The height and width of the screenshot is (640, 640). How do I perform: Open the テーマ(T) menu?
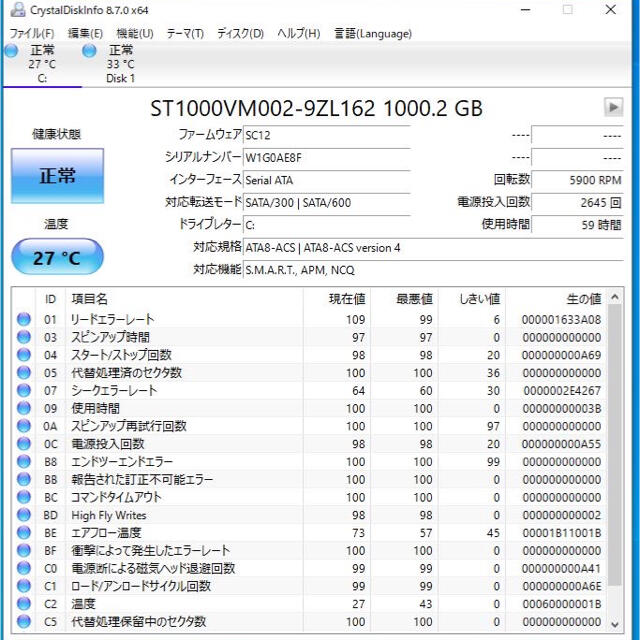coord(185,33)
